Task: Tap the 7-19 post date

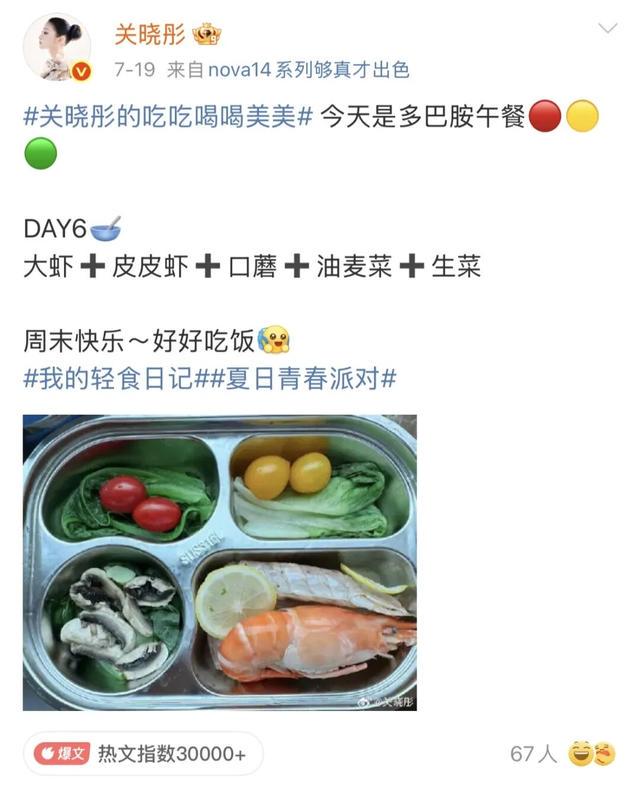Action: click(134, 70)
